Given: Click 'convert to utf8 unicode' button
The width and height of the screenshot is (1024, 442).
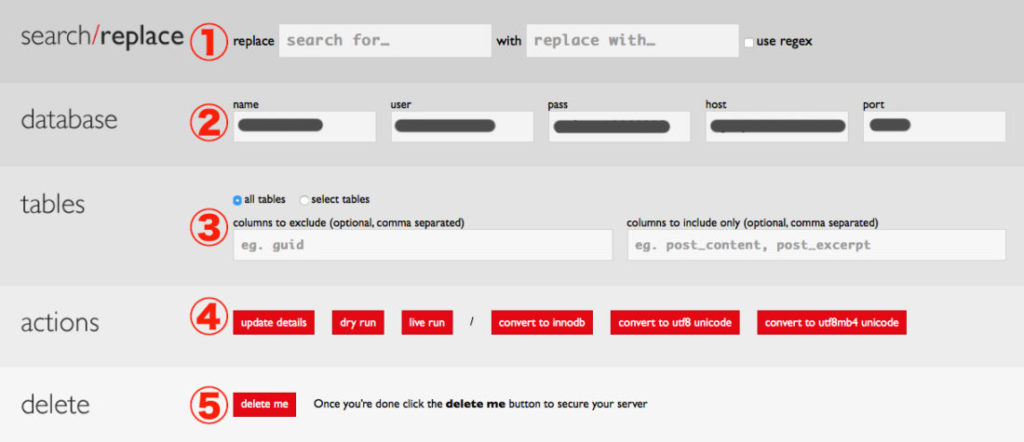Looking at the screenshot, I should 675,323.
